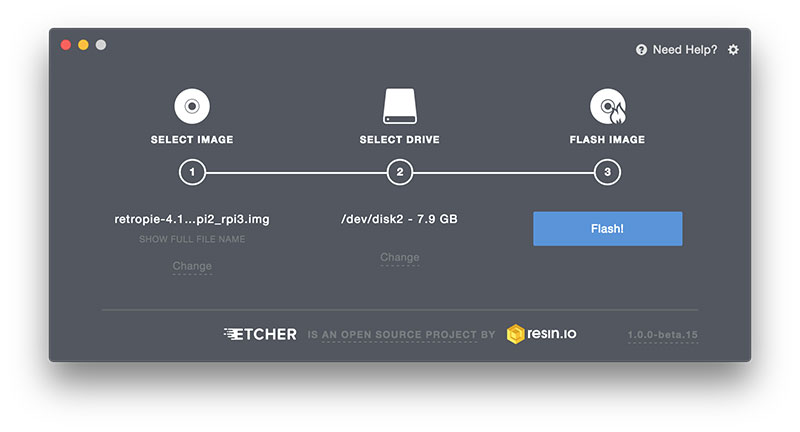
Task: Click the Select Image disc icon
Action: [192, 104]
